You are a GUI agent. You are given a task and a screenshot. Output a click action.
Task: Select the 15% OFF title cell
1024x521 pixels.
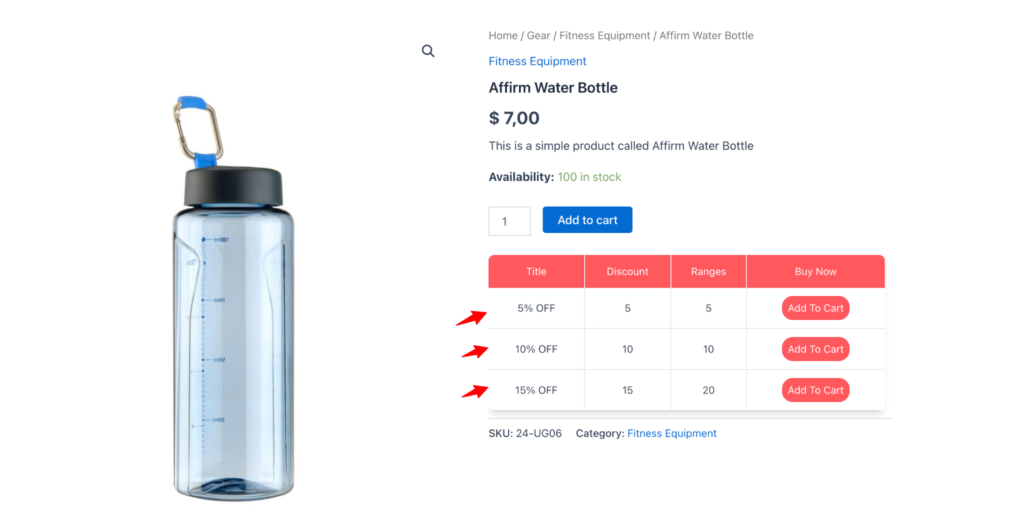(536, 390)
